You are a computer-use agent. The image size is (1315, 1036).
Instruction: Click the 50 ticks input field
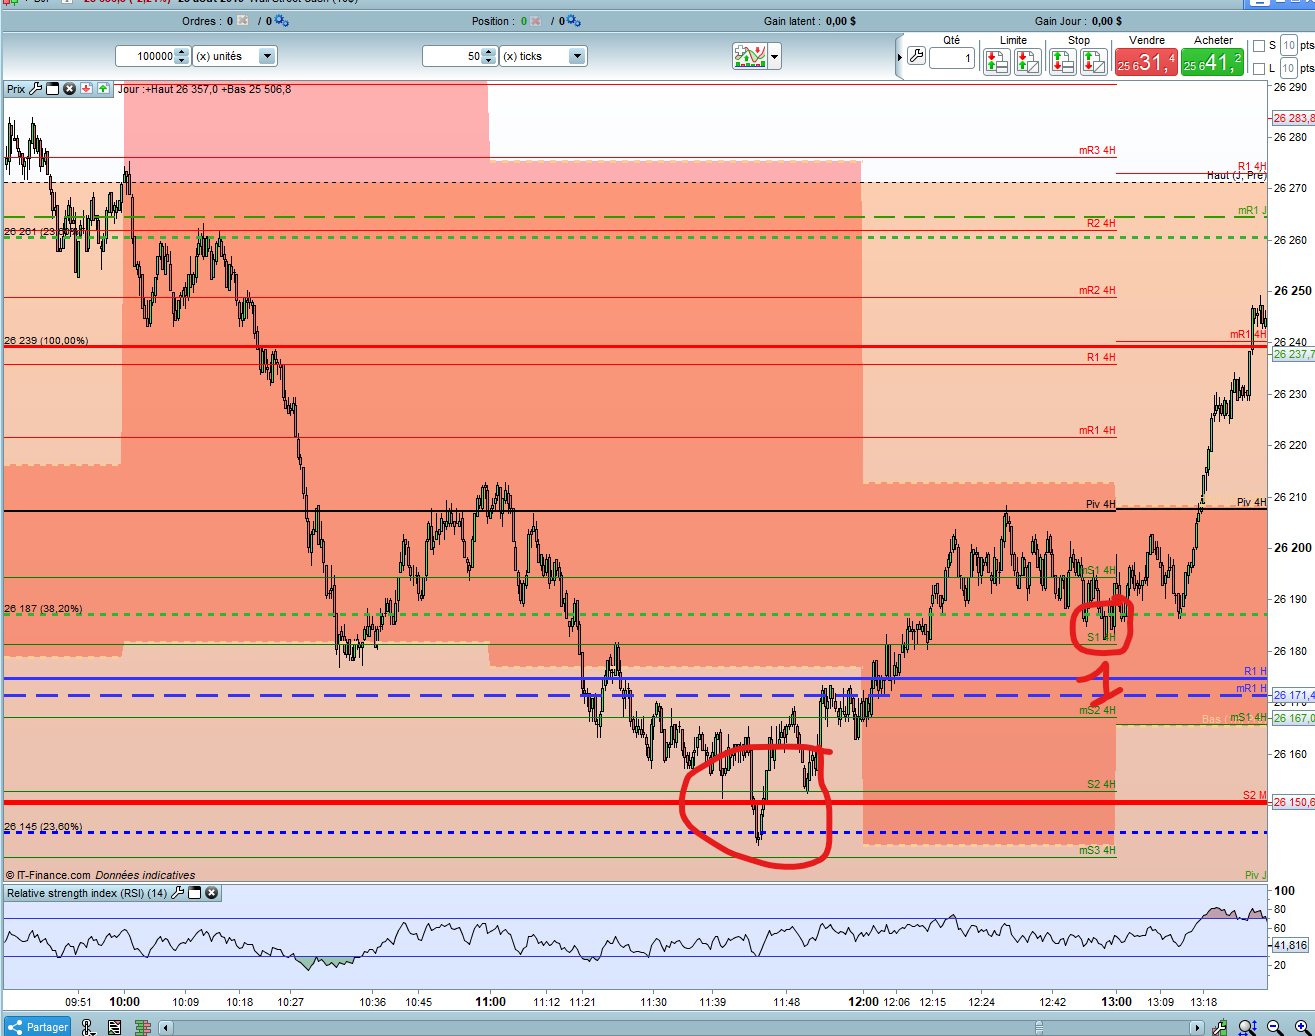pos(453,56)
